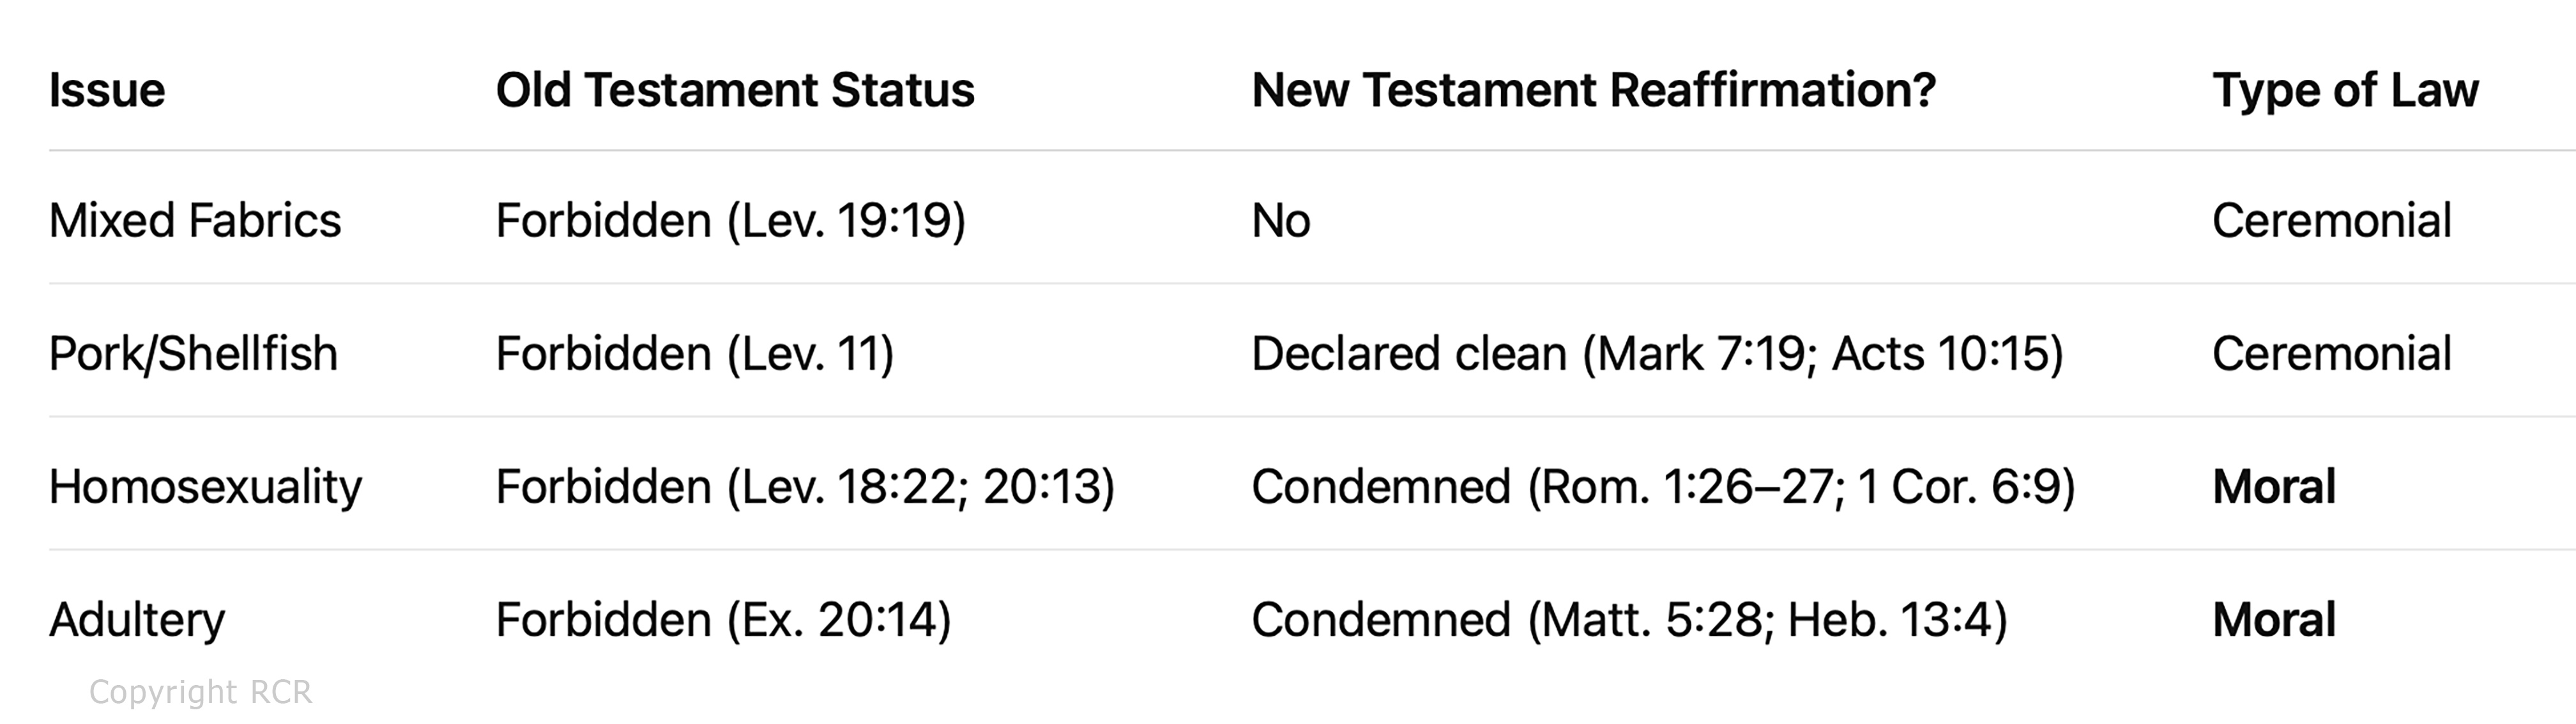Select the Homosexuality issue cell
Screen dimensions: 2576x724
point(205,487)
